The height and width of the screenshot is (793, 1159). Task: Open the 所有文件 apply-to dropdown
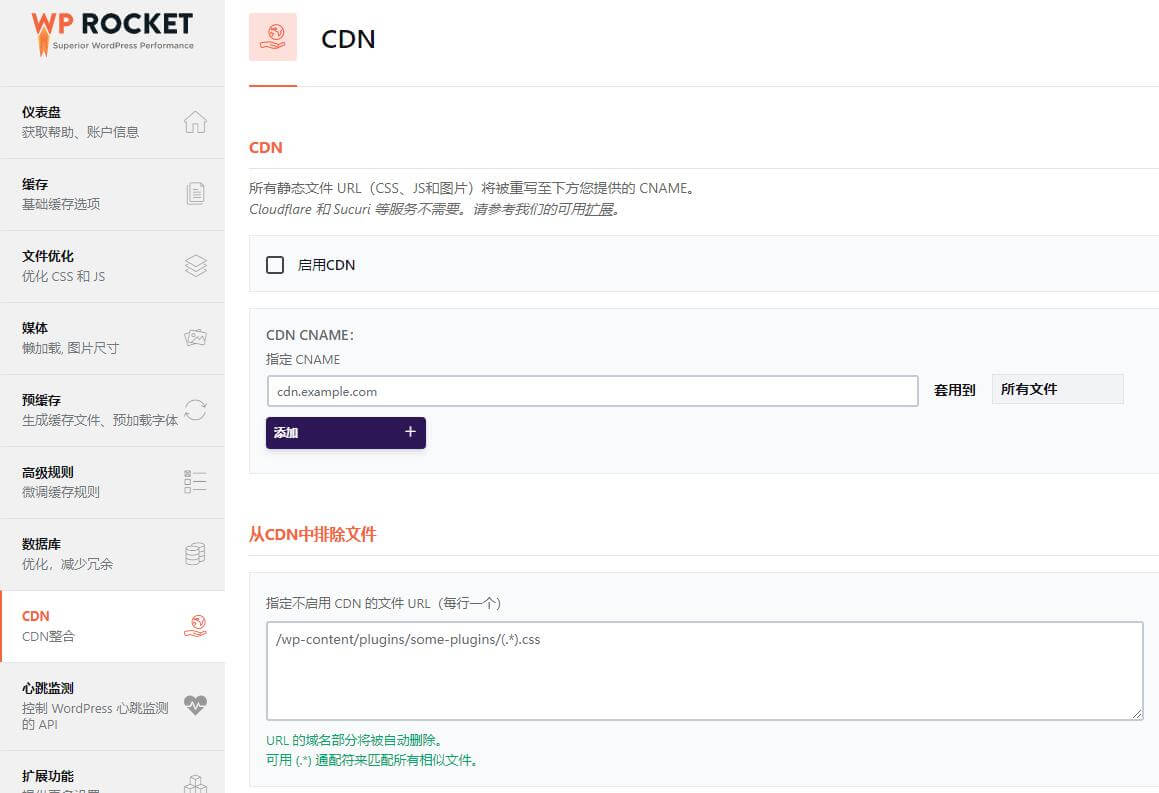[1057, 389]
